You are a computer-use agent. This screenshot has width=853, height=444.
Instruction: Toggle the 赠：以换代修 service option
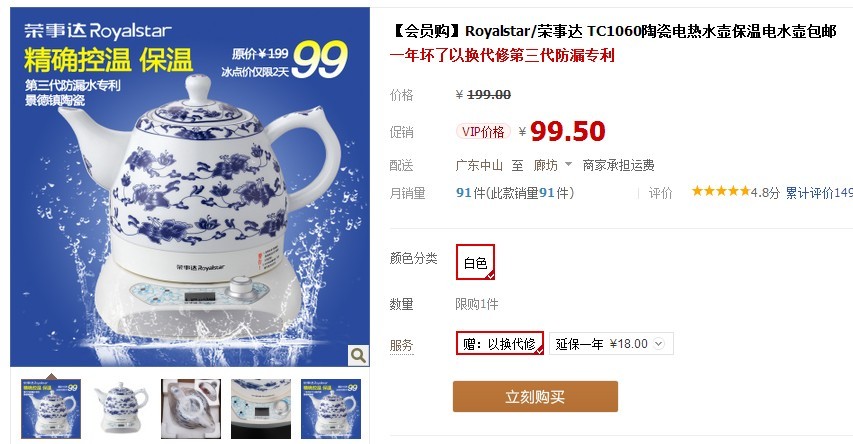pyautogui.click(x=500, y=343)
